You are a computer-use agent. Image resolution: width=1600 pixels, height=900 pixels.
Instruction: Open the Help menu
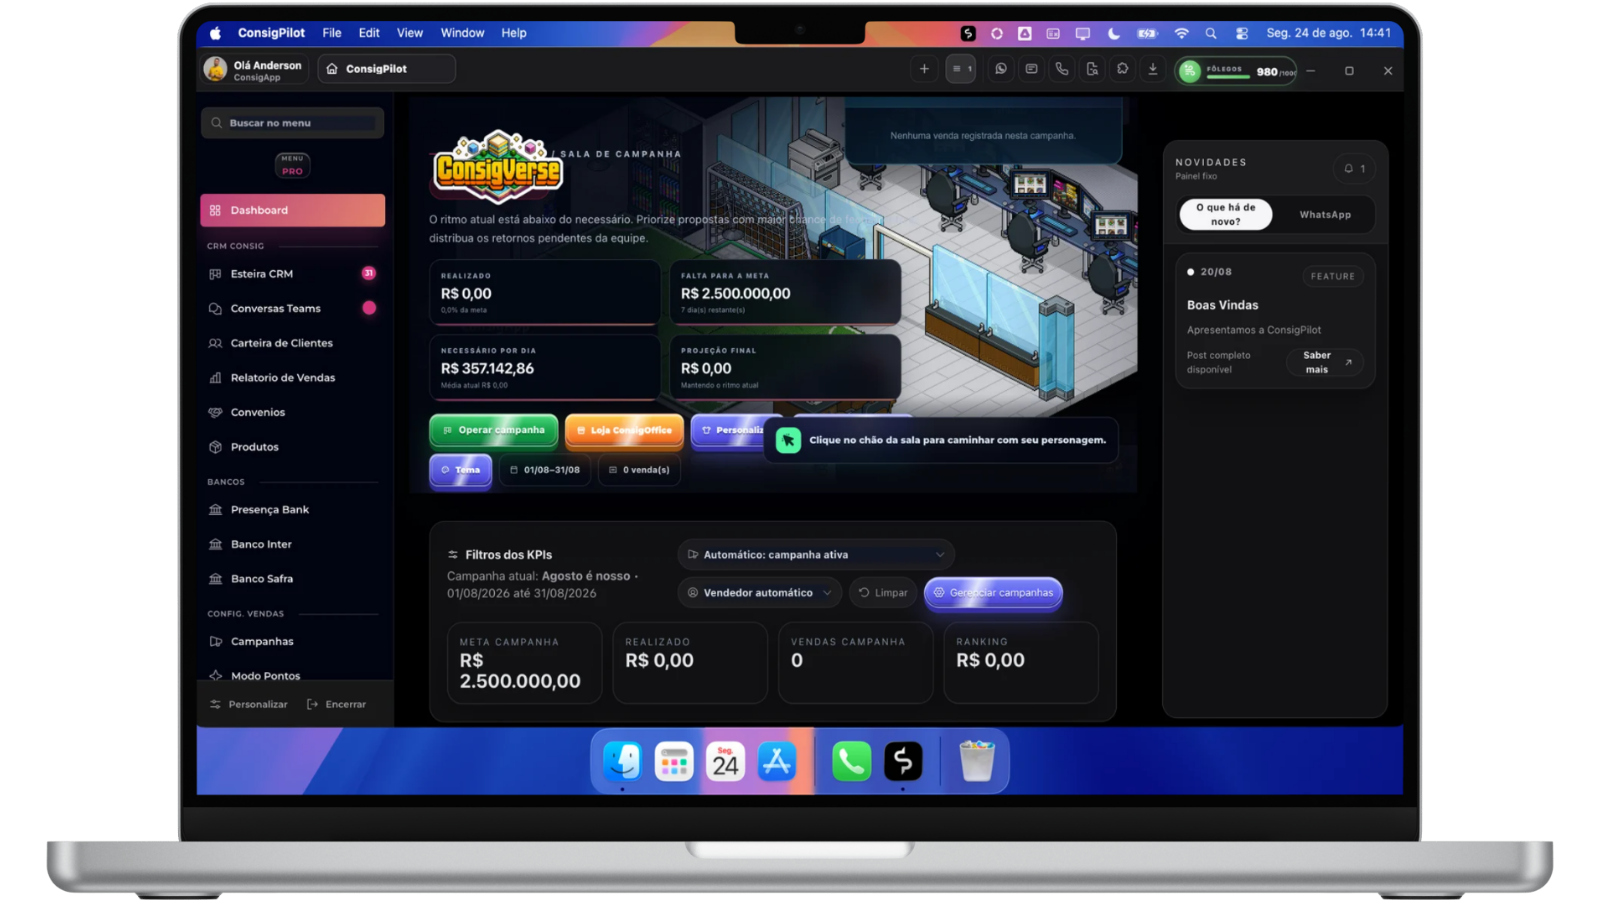[514, 33]
